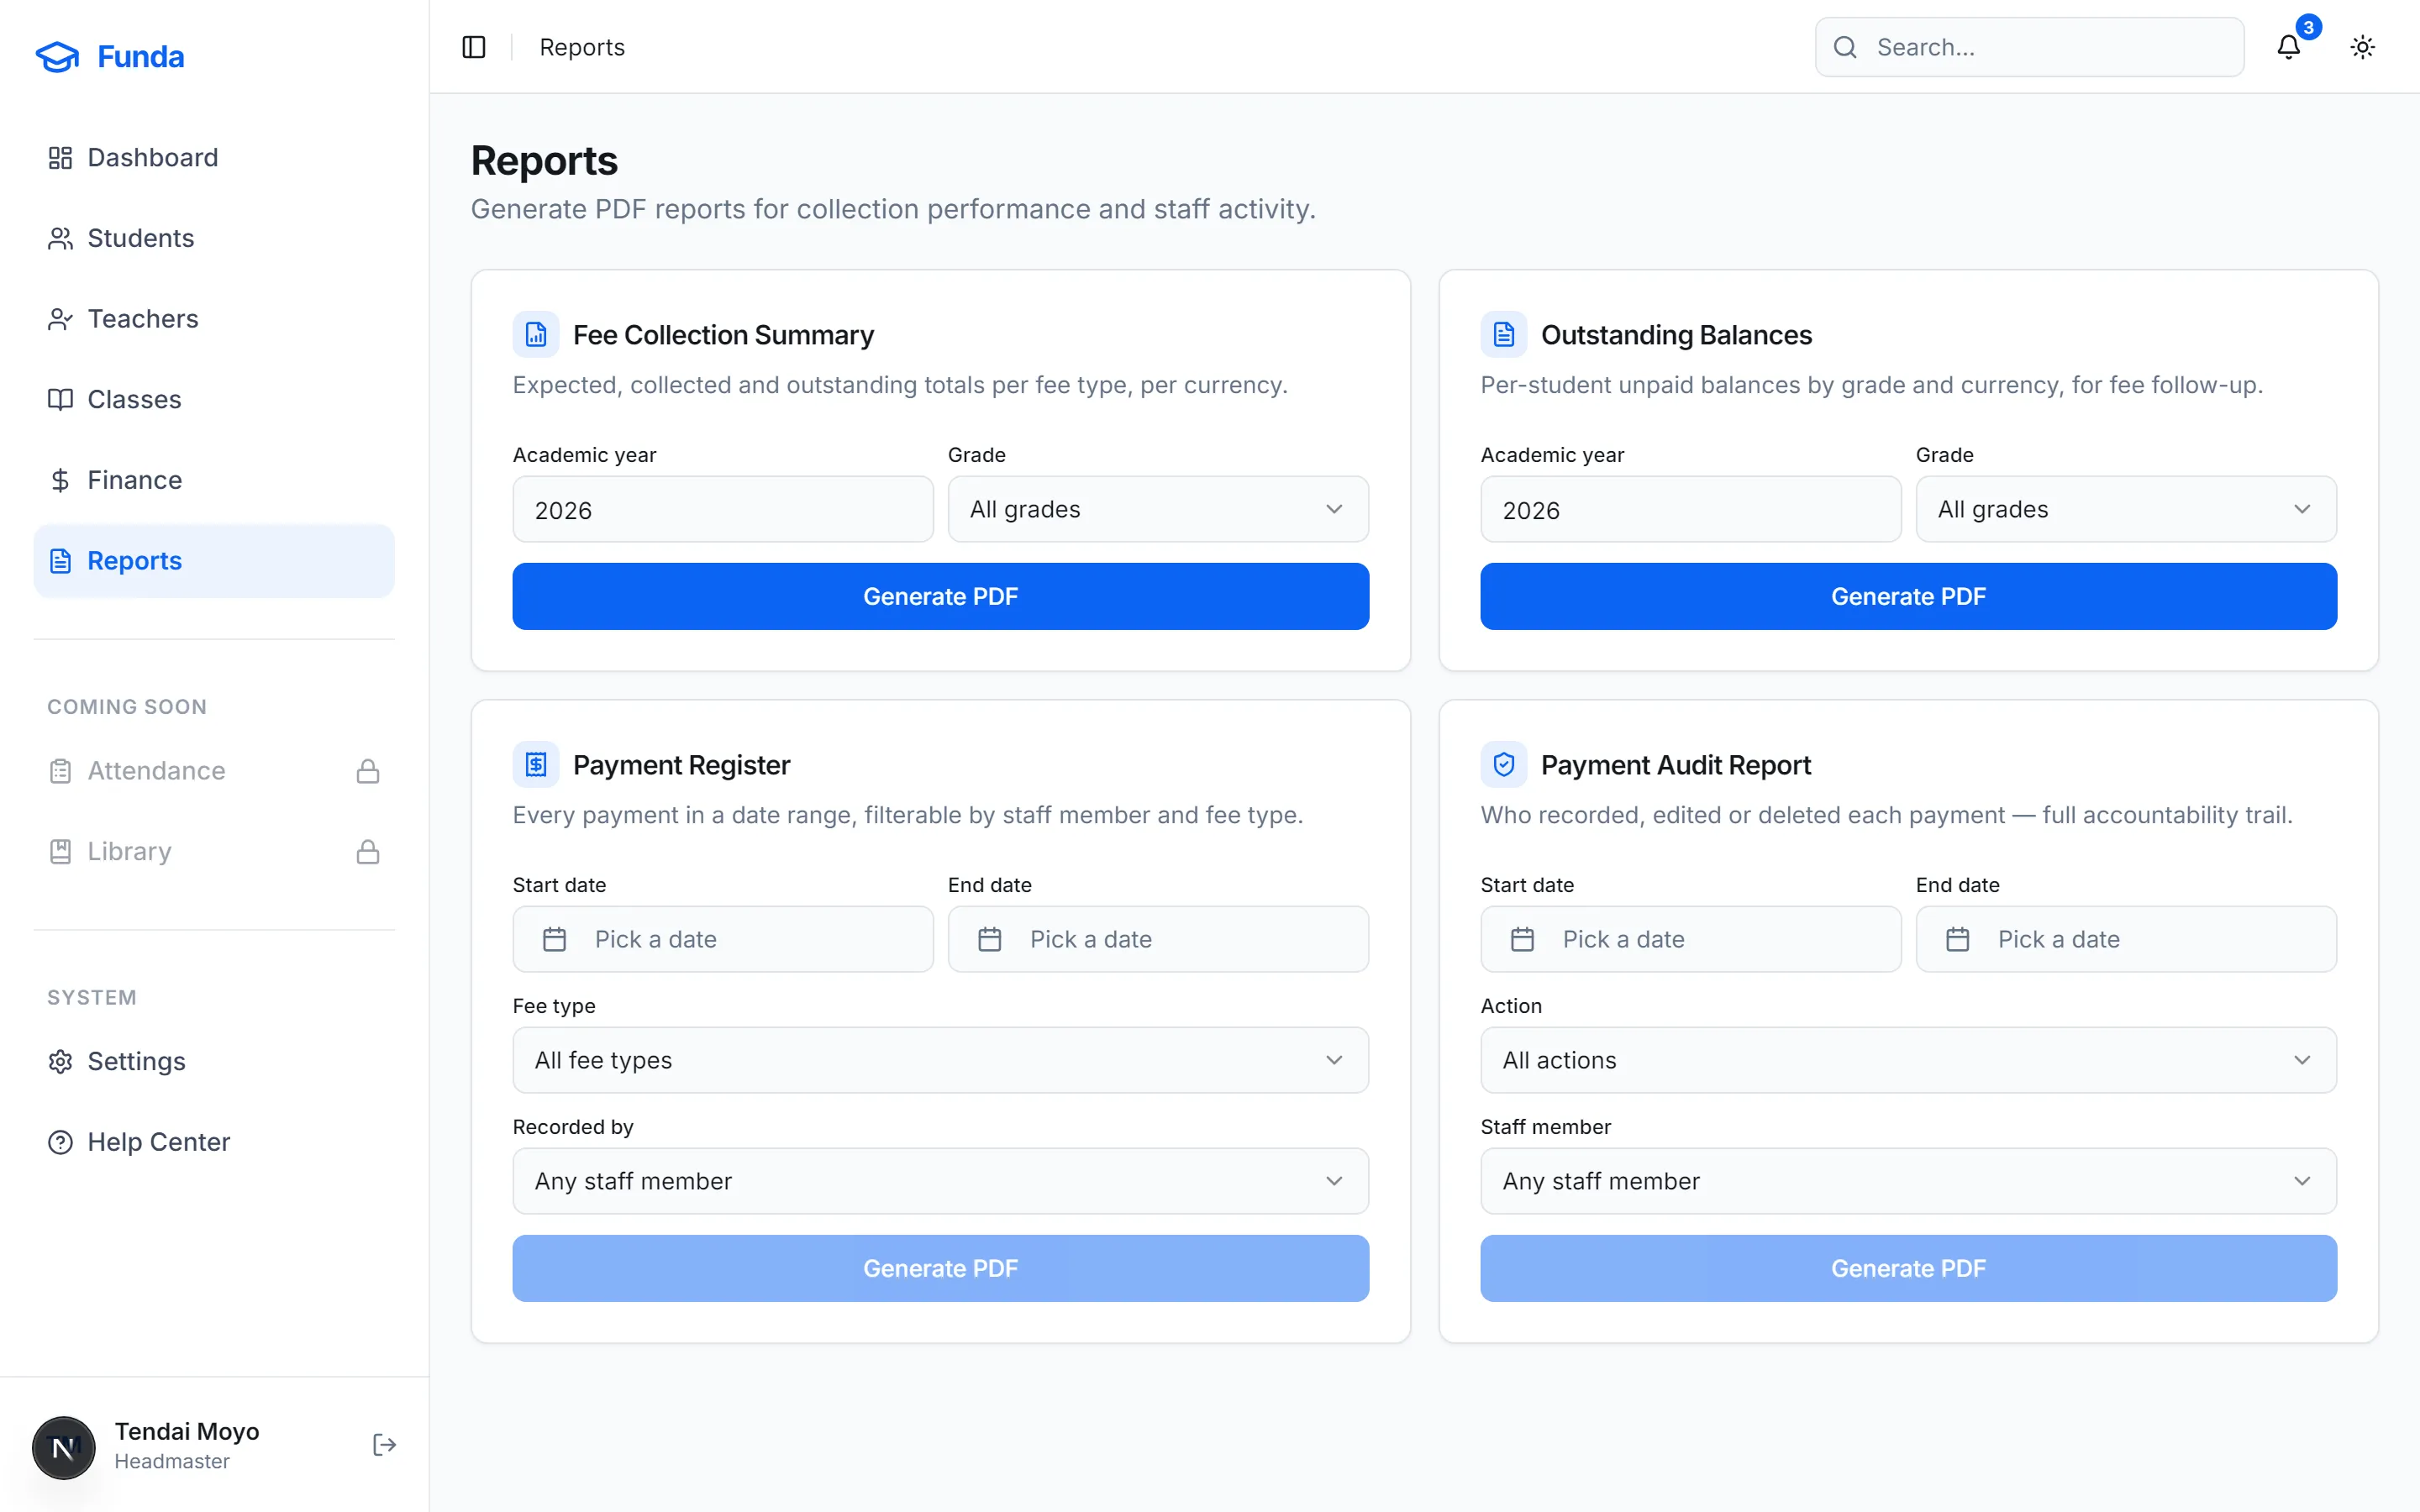This screenshot has width=2420, height=1512.
Task: Open the All fee types dropdown
Action: click(x=940, y=1060)
